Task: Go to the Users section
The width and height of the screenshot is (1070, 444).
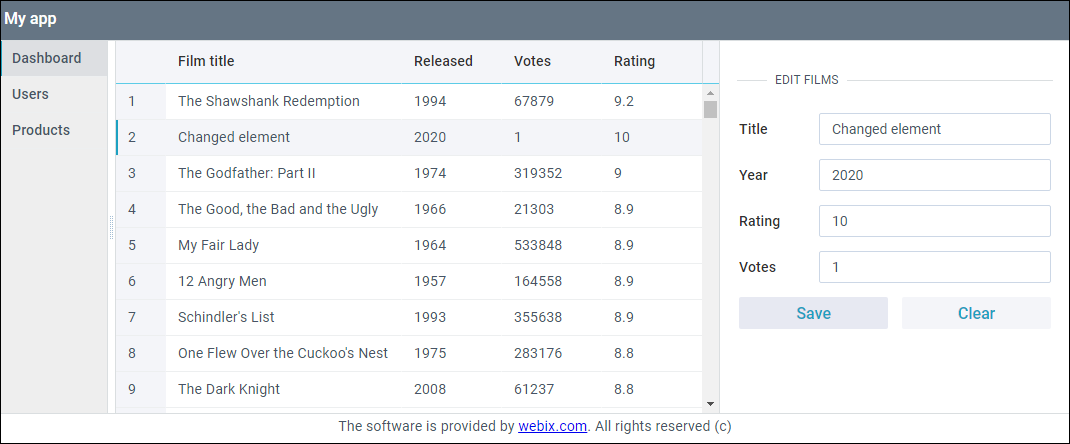Action: coord(31,94)
